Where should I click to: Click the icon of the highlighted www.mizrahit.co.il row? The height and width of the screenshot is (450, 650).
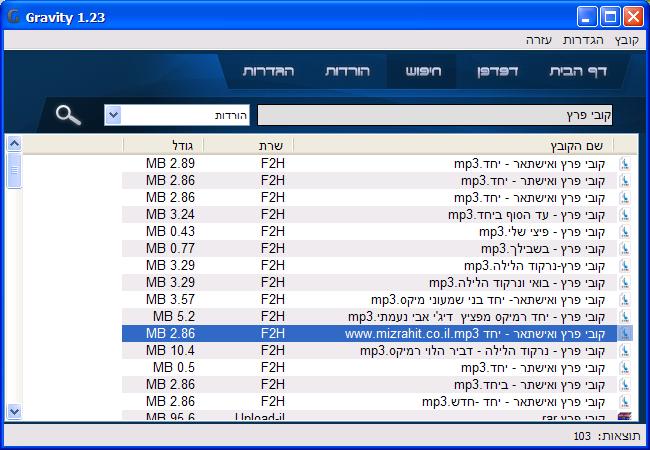[x=624, y=334]
